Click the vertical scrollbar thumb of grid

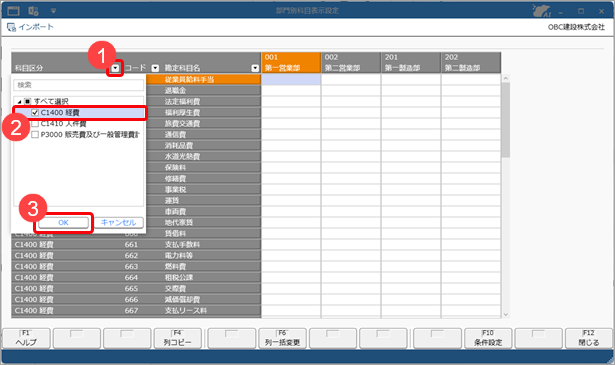coord(506,120)
